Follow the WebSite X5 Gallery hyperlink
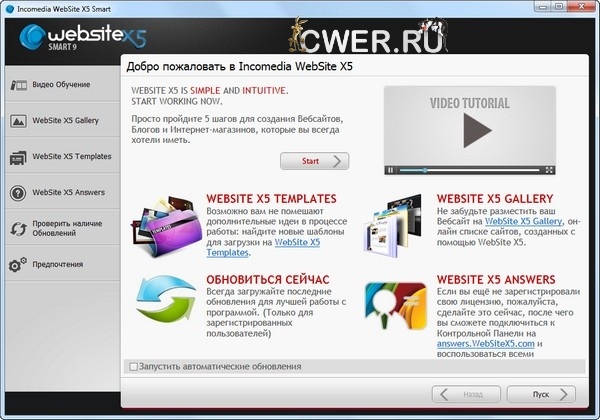 [524, 221]
